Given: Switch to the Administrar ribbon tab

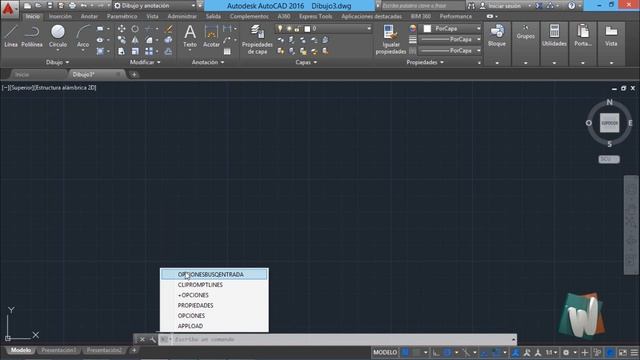Looking at the screenshot, I should click(x=182, y=16).
